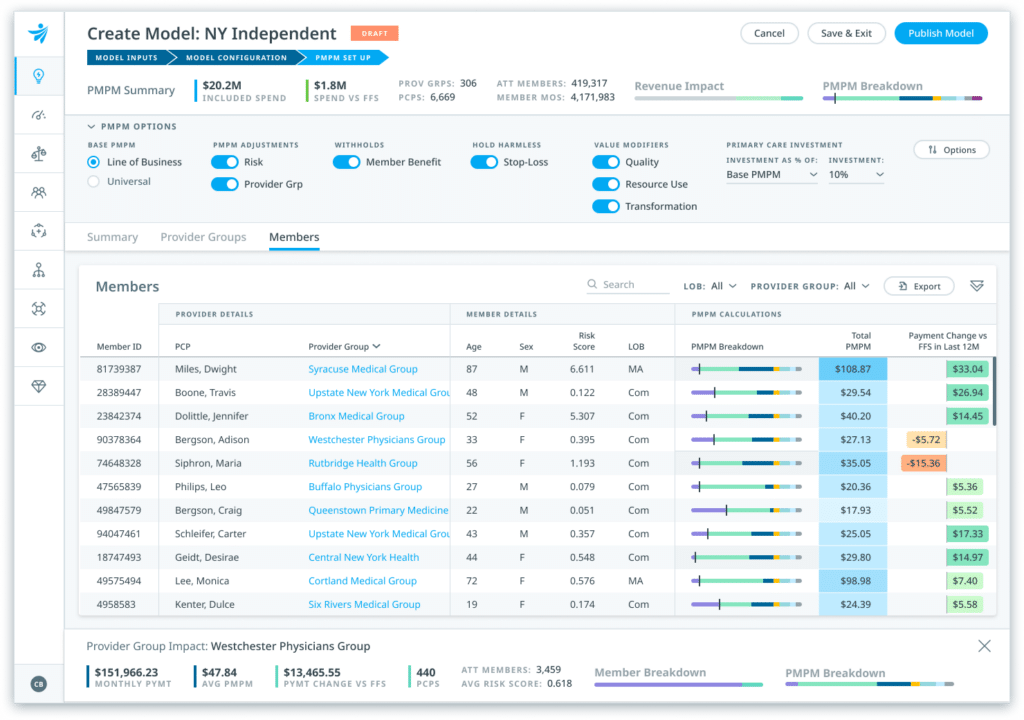Turn off the Quality value modifier
1024x720 pixels.
[605, 161]
